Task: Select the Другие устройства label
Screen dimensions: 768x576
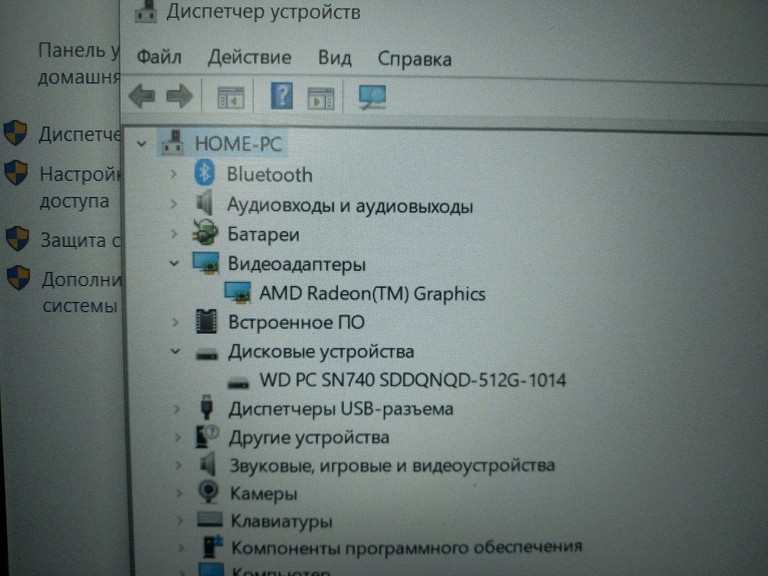Action: click(309, 437)
